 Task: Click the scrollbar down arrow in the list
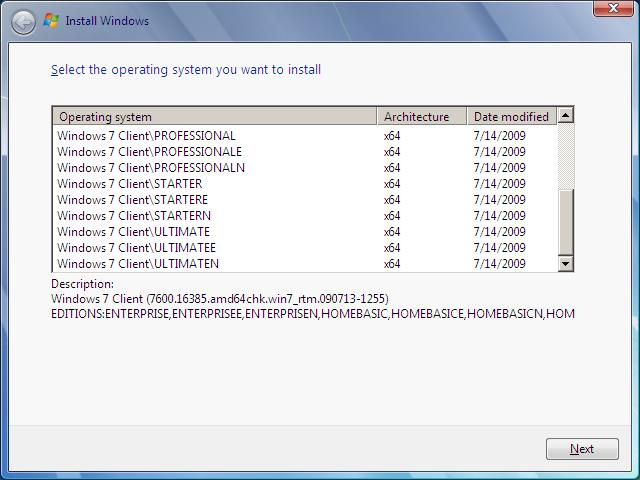[x=565, y=263]
